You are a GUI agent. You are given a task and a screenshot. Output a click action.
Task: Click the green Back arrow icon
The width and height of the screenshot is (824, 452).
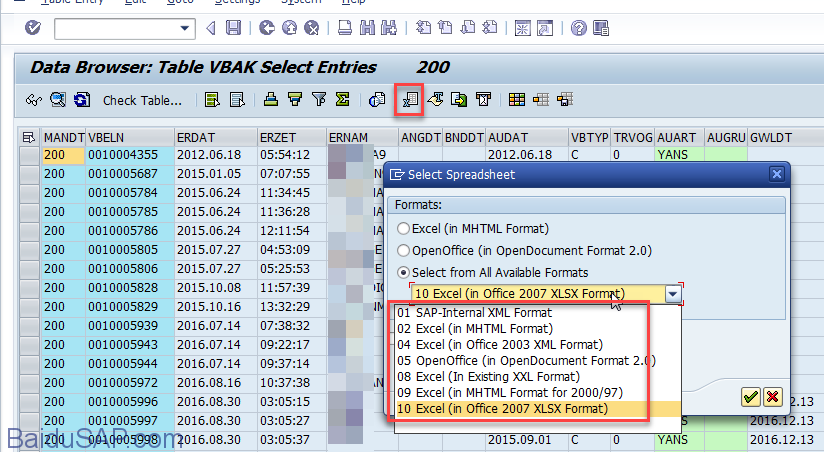pos(267,28)
